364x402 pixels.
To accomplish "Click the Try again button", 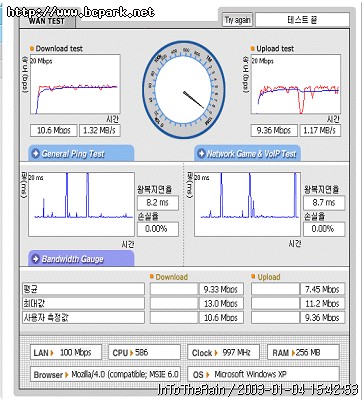I will (237, 20).
